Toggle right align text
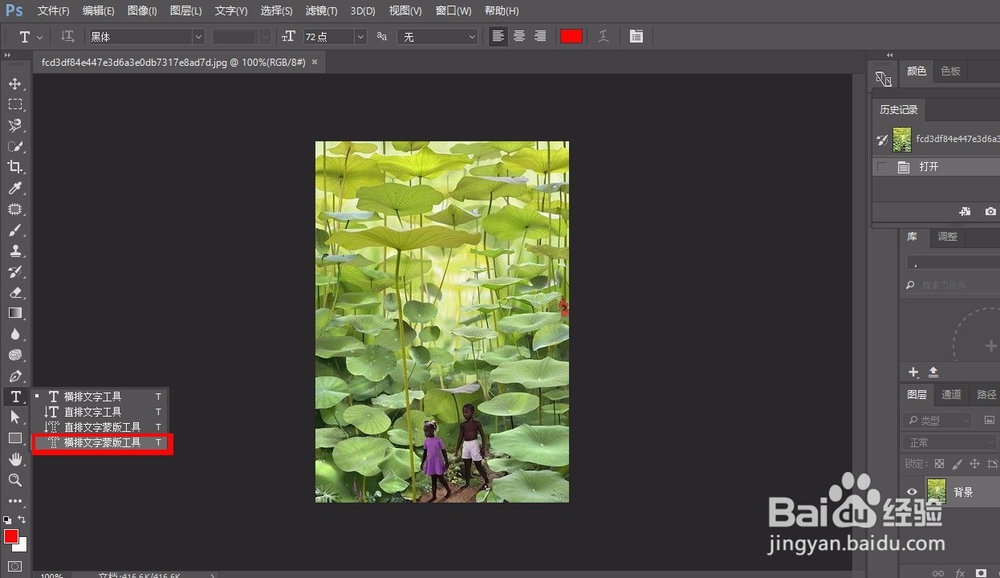1000x578 pixels. [540, 36]
